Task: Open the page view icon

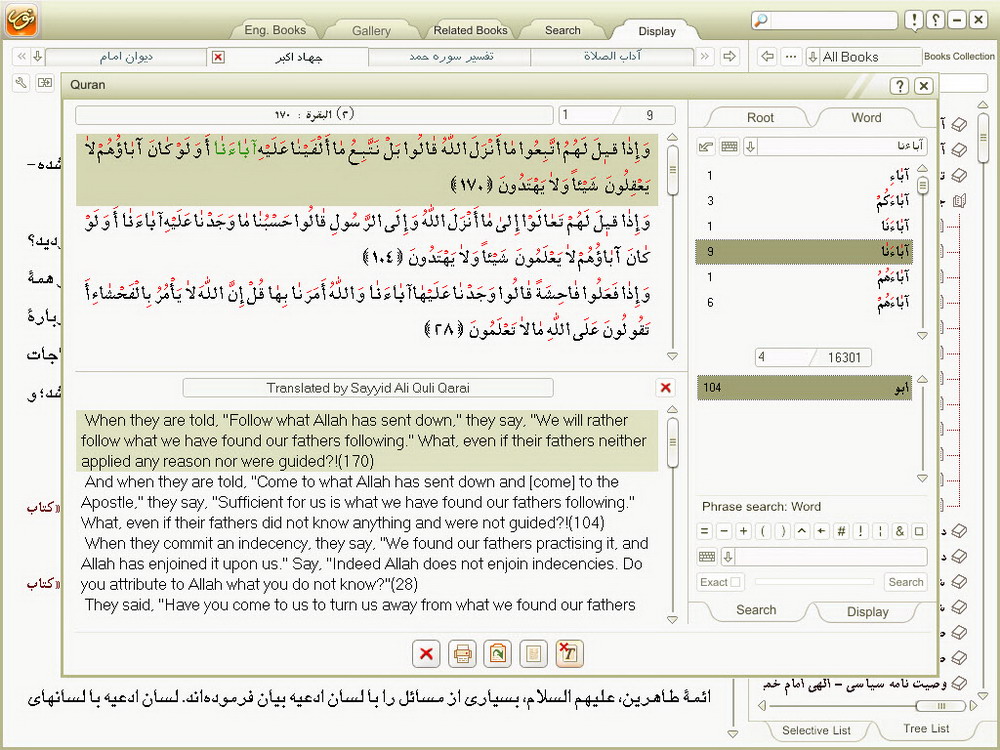Action: tap(533, 654)
